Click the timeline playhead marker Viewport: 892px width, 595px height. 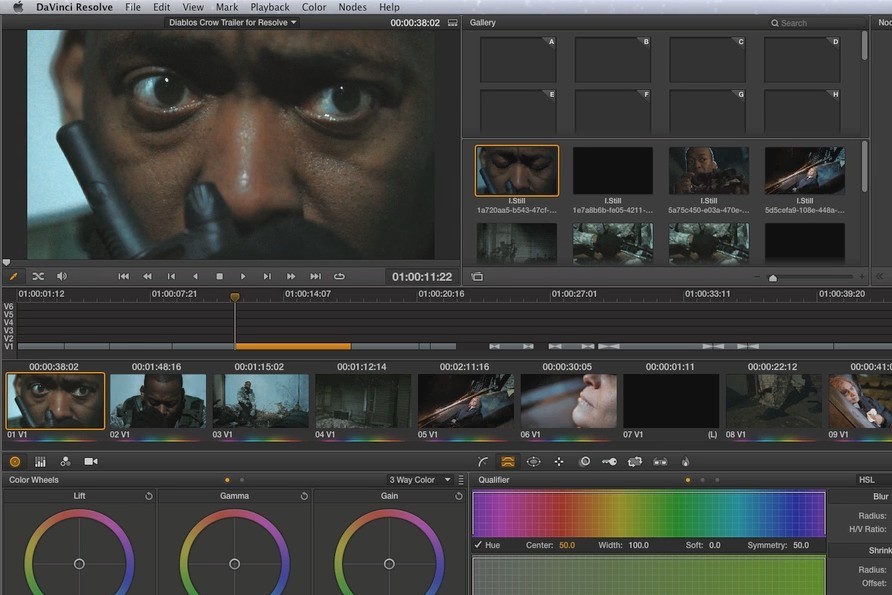pyautogui.click(x=234, y=297)
